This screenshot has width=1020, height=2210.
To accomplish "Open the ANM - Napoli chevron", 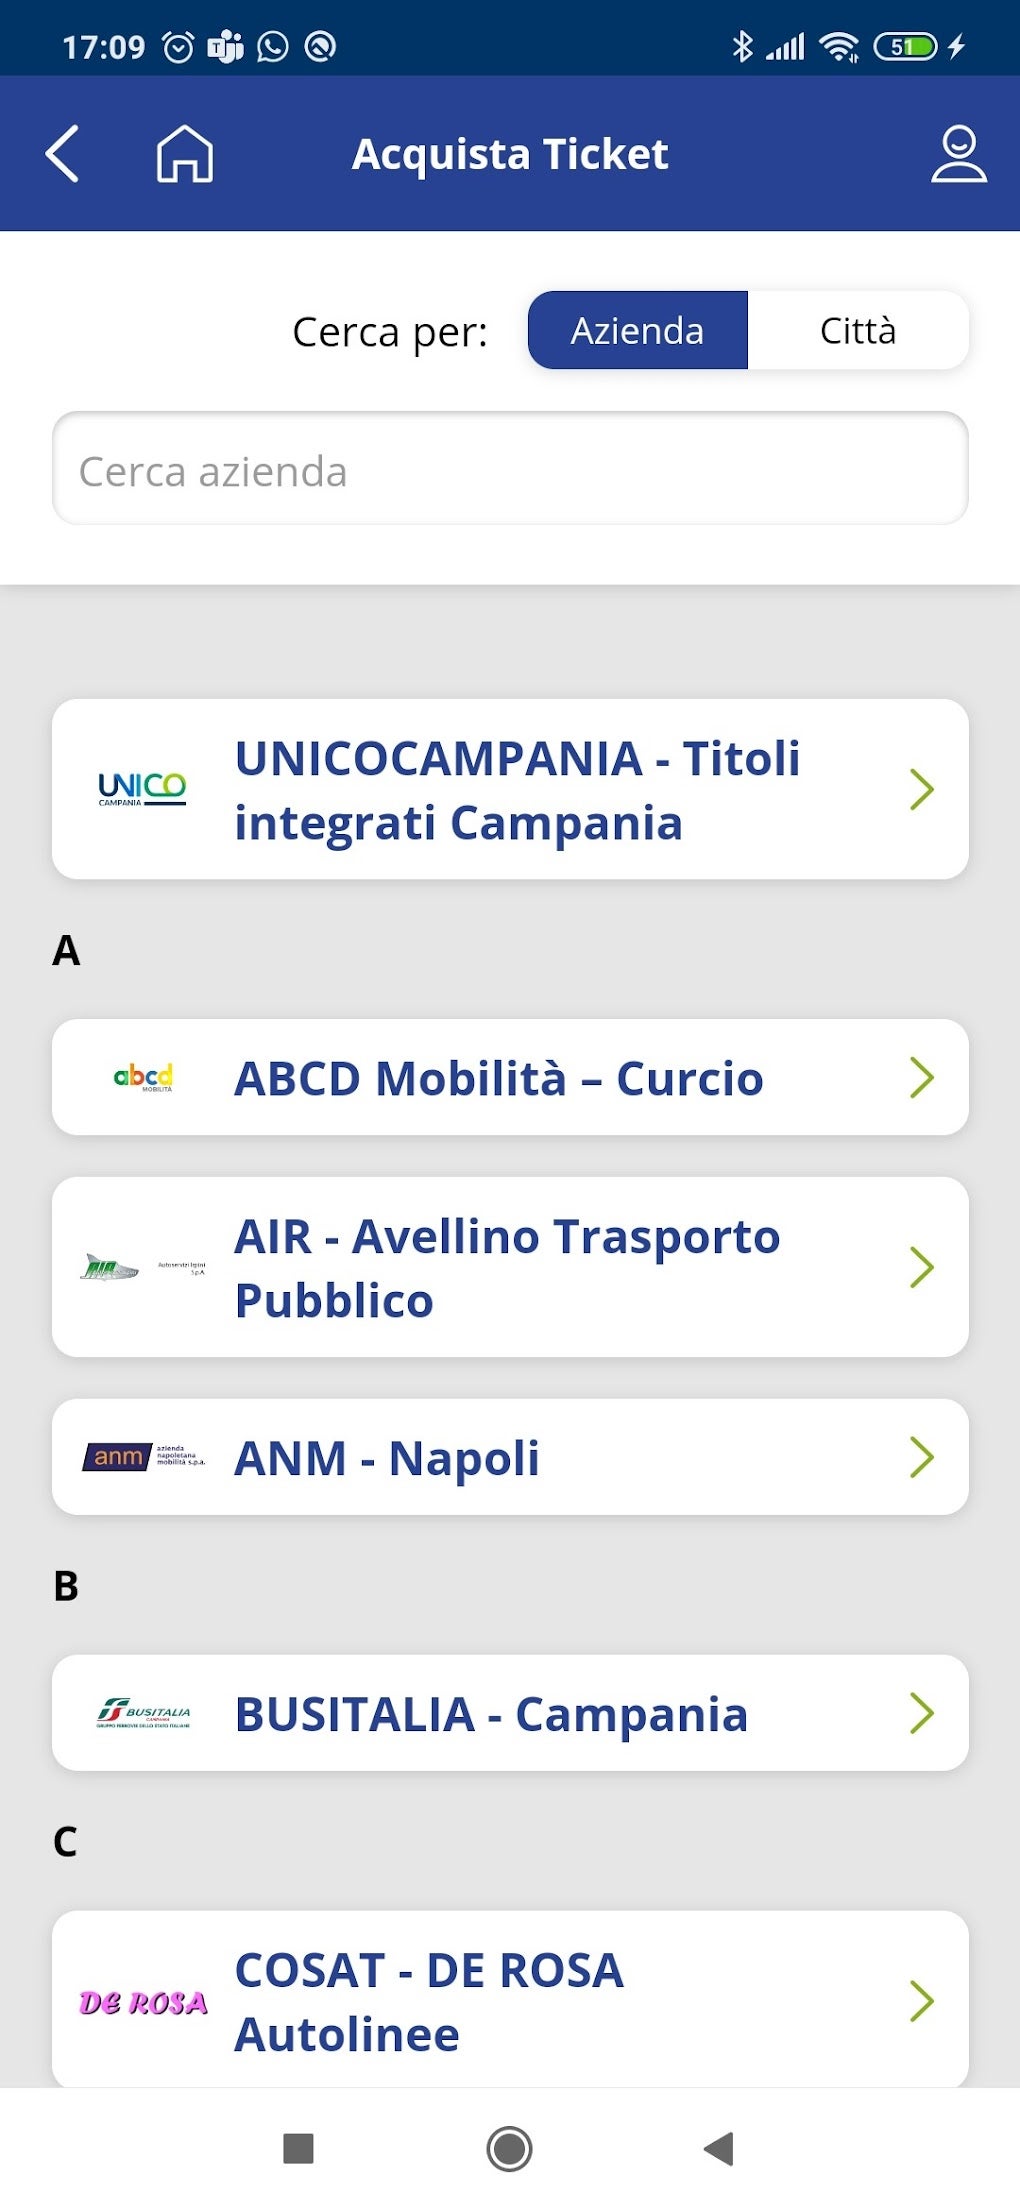I will click(921, 1457).
